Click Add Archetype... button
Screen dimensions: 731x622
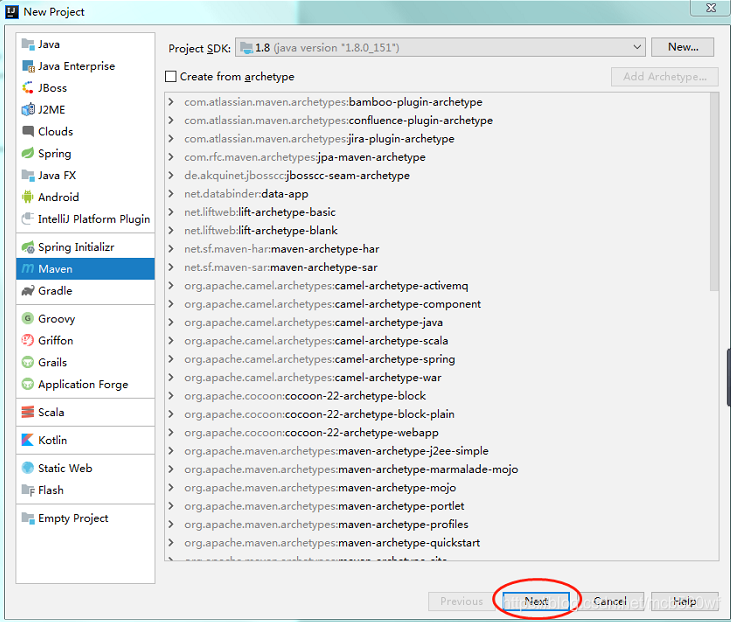click(x=665, y=76)
